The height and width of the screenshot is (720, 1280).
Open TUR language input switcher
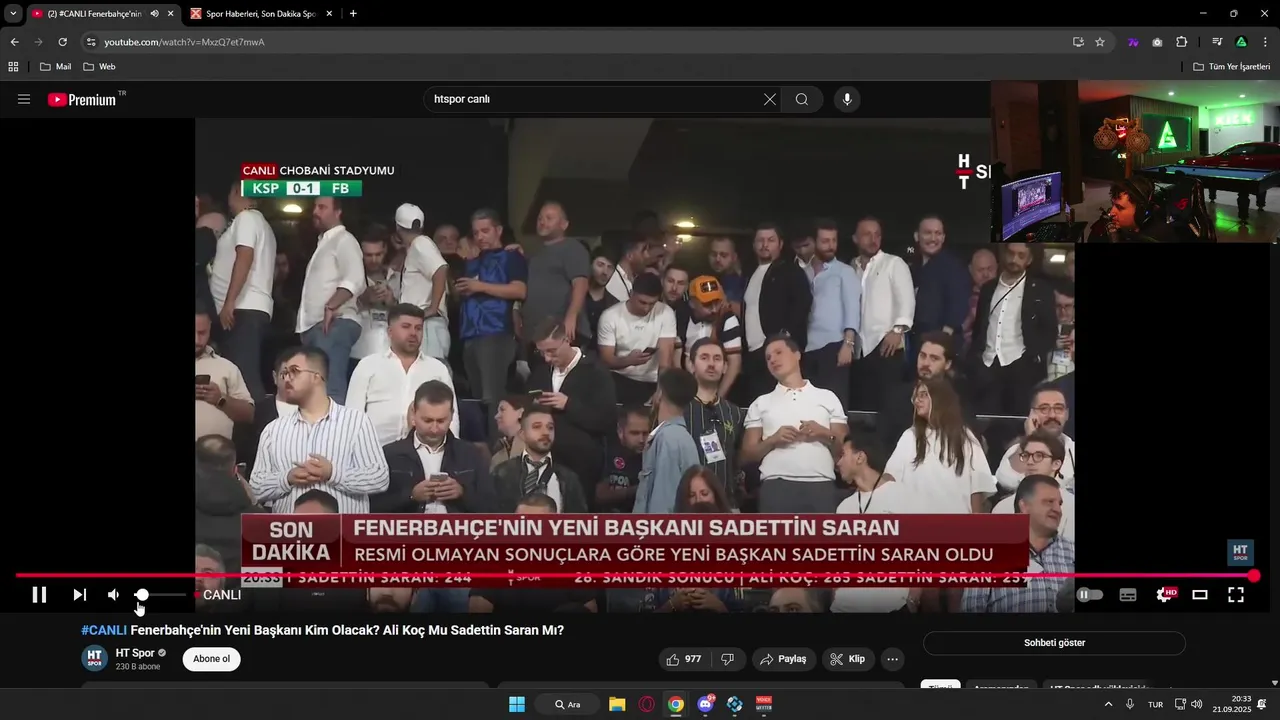tap(1156, 704)
